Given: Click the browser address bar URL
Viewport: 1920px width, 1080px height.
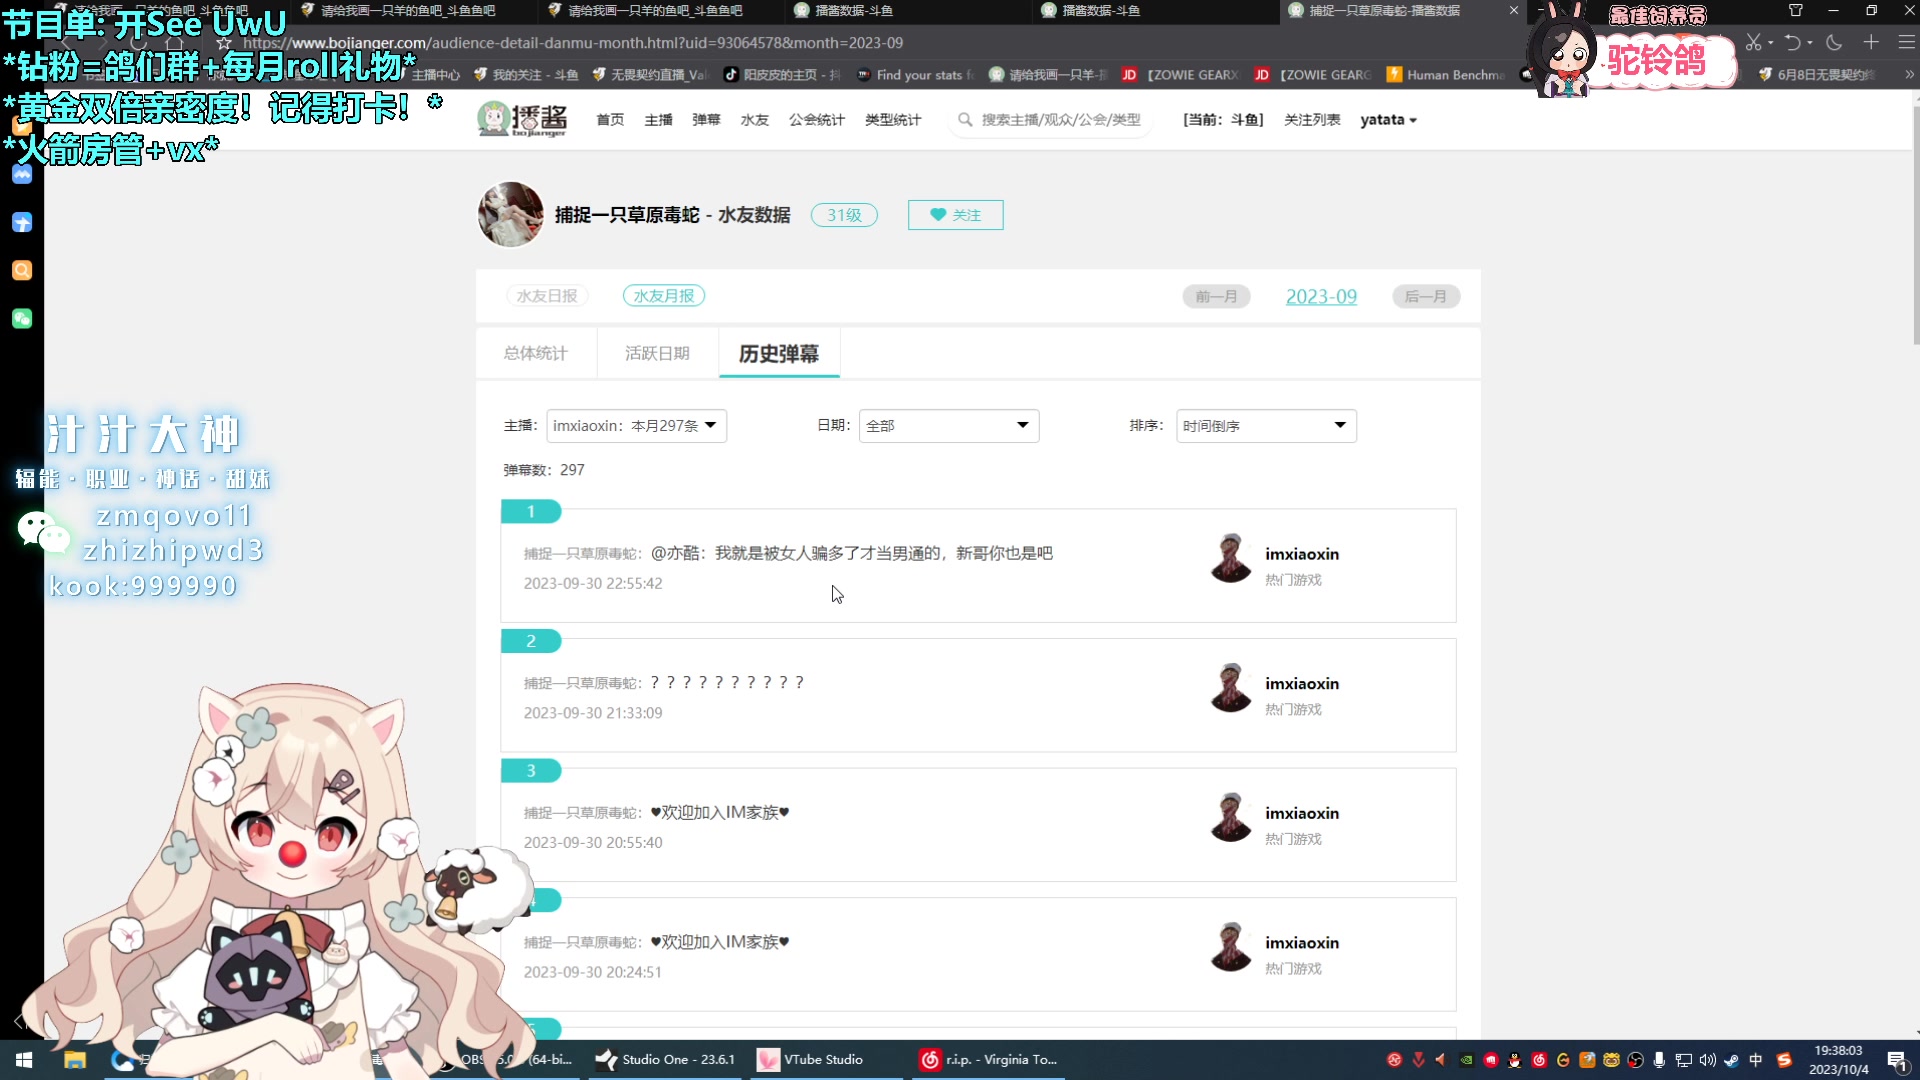Looking at the screenshot, I should click(x=573, y=43).
